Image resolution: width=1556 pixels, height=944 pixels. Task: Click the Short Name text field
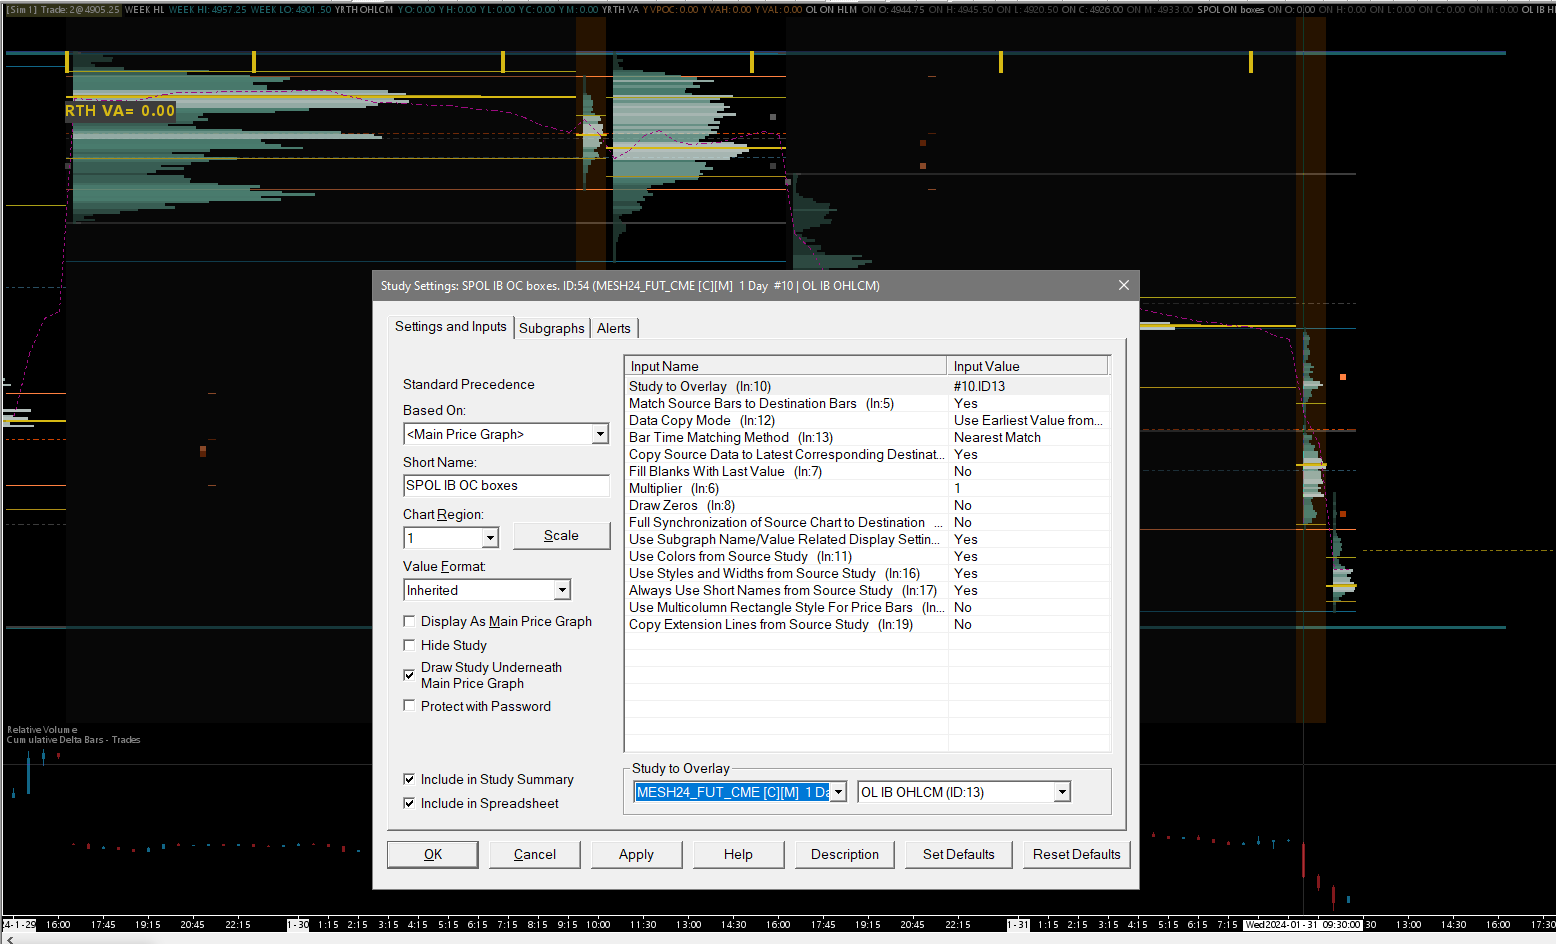pos(506,485)
